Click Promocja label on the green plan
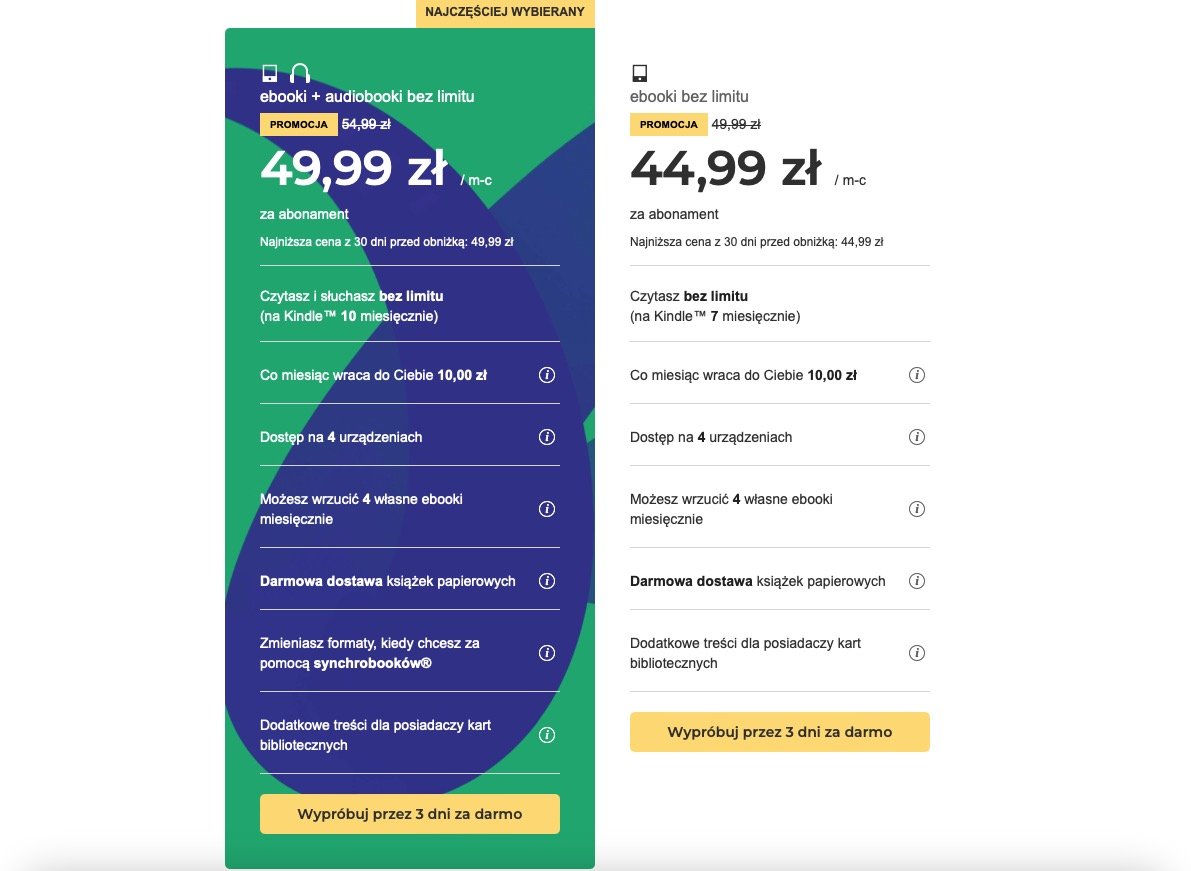 tap(299, 125)
